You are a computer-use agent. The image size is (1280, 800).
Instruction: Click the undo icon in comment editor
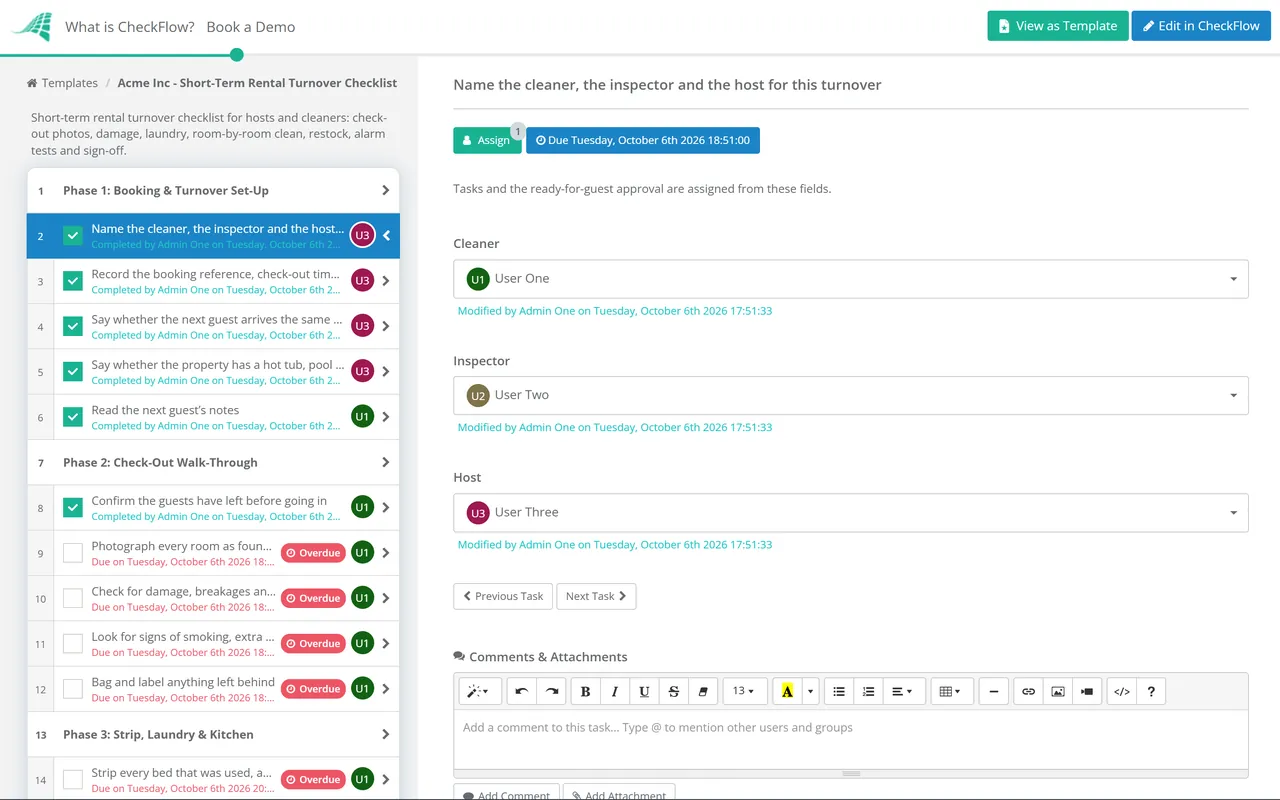[x=522, y=691]
